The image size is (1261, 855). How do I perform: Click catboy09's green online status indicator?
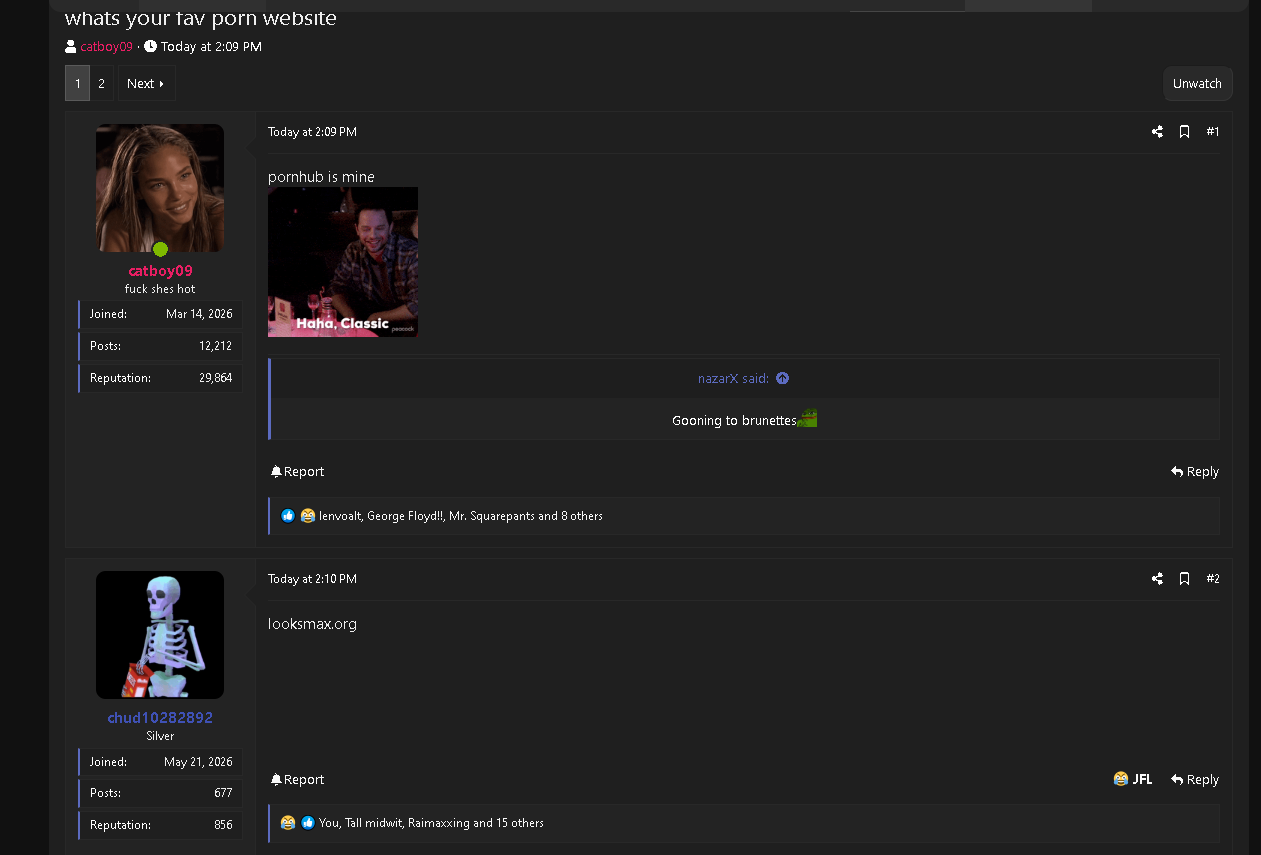160,249
